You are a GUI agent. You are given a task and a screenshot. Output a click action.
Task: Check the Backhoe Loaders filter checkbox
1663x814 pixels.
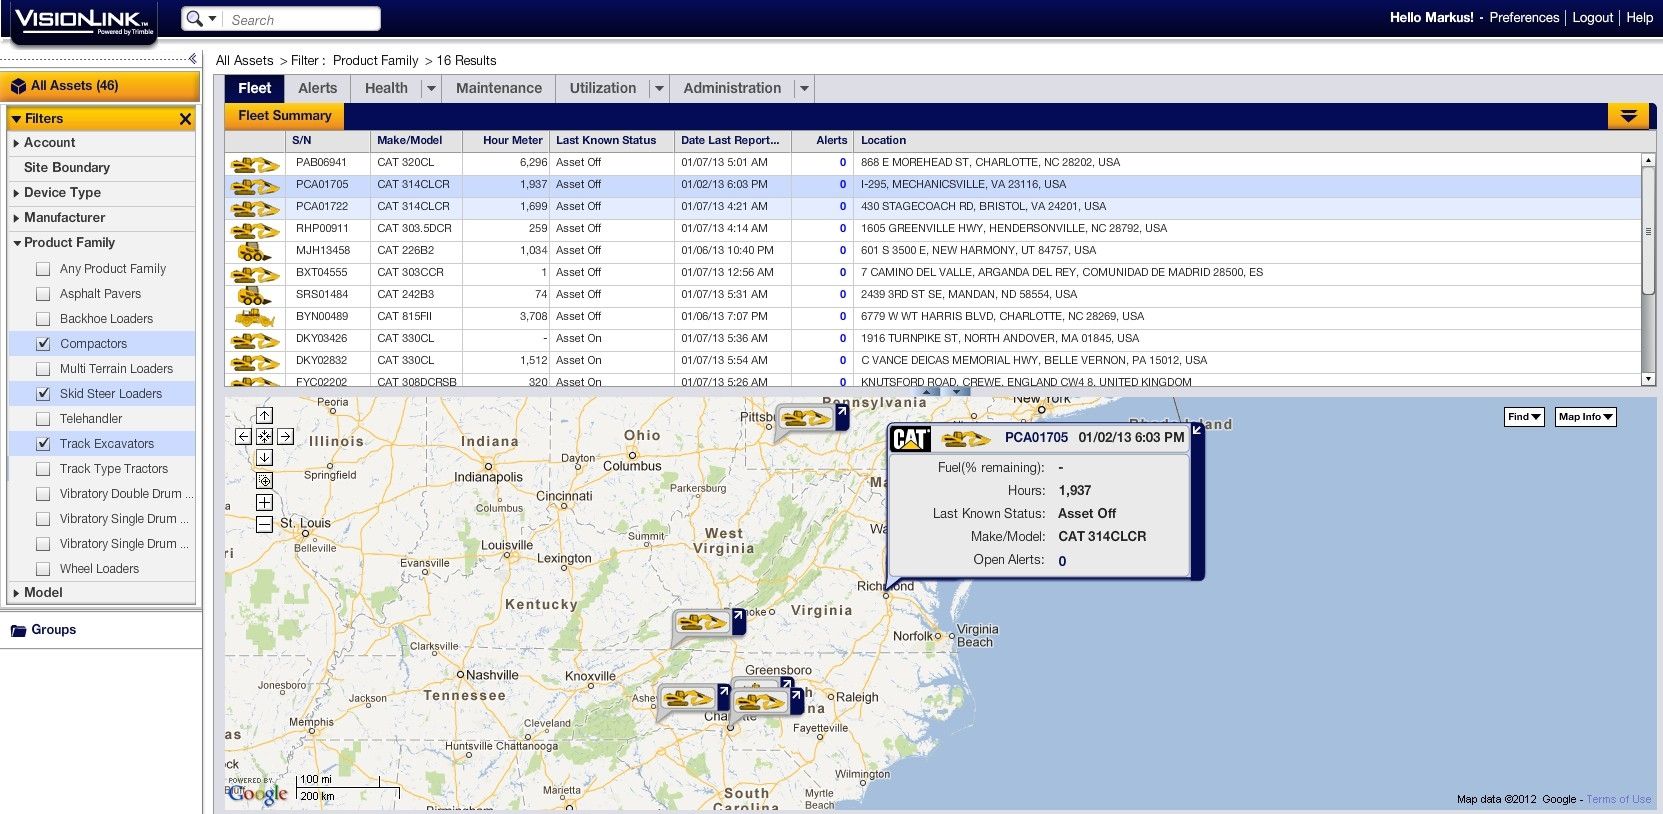click(43, 319)
